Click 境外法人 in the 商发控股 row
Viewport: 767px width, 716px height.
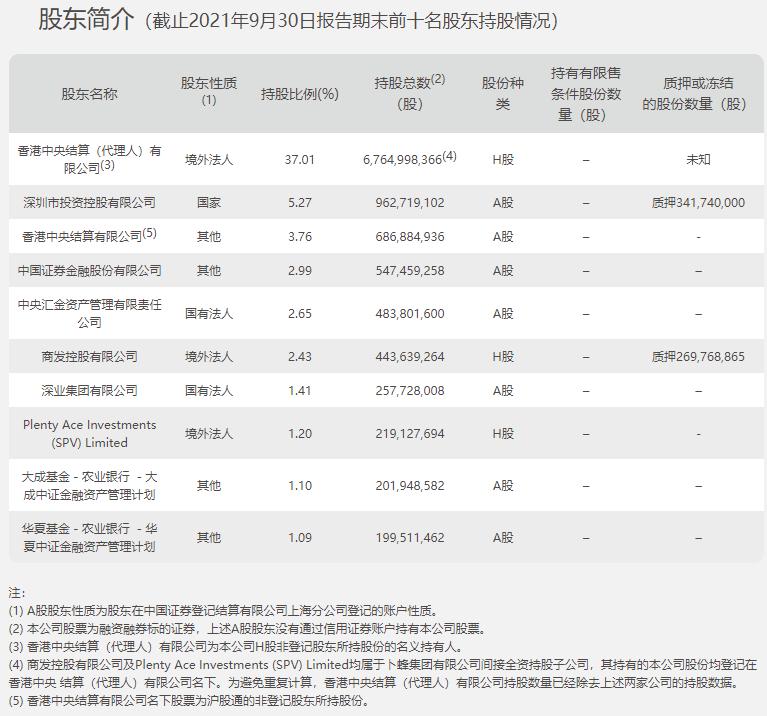209,357
